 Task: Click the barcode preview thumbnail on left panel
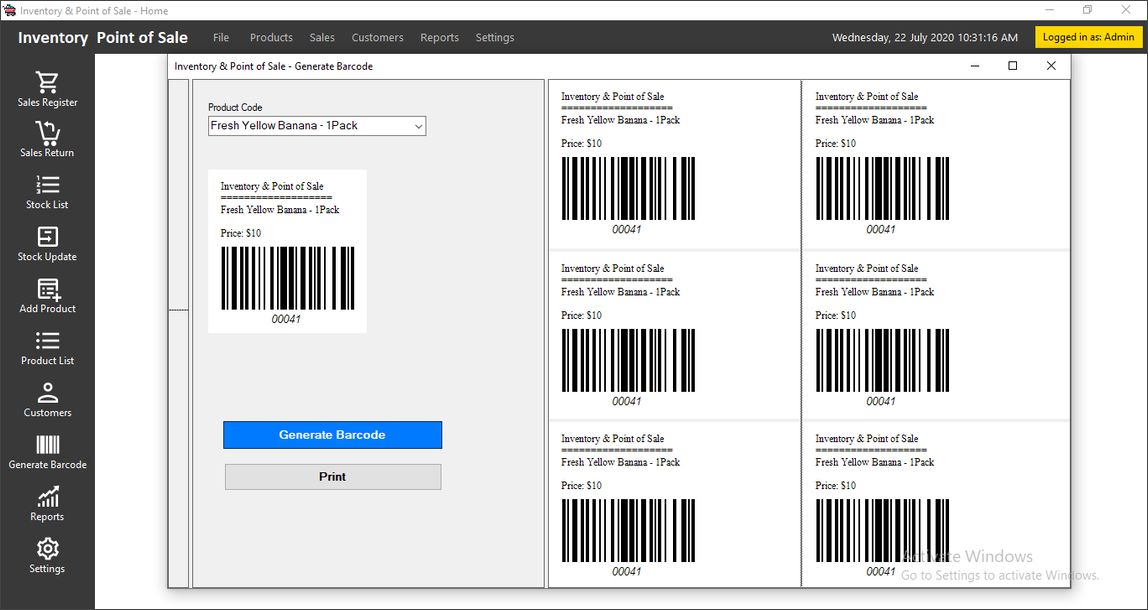point(287,251)
